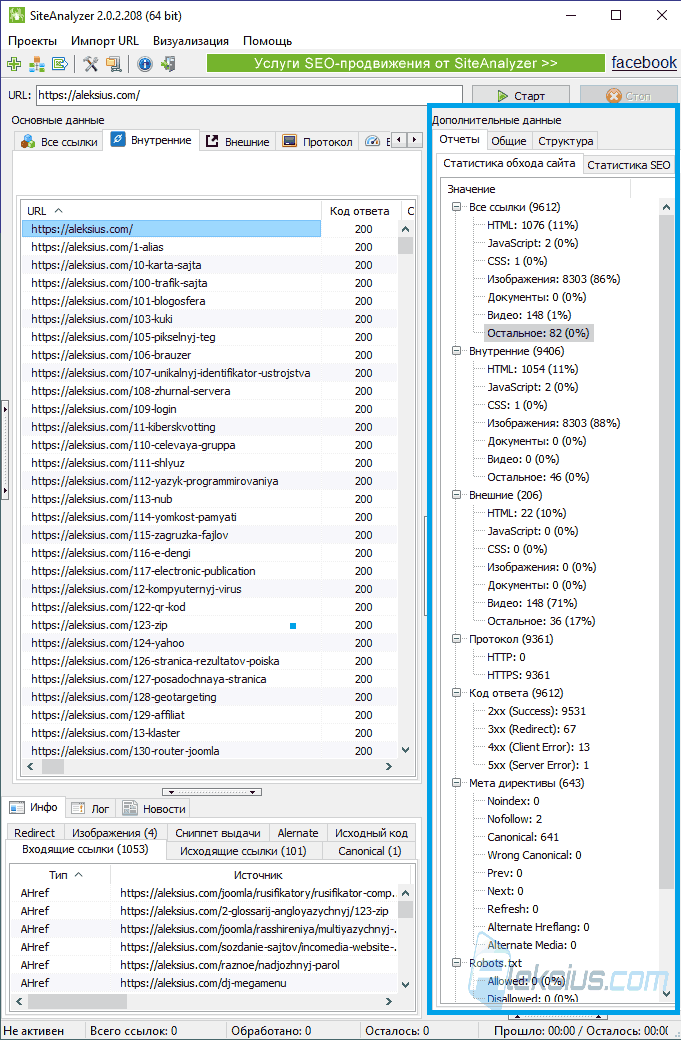Screen dimensions: 681x1040
Task: Click horizontal splitter handle above Инфо
Action: click(x=212, y=791)
